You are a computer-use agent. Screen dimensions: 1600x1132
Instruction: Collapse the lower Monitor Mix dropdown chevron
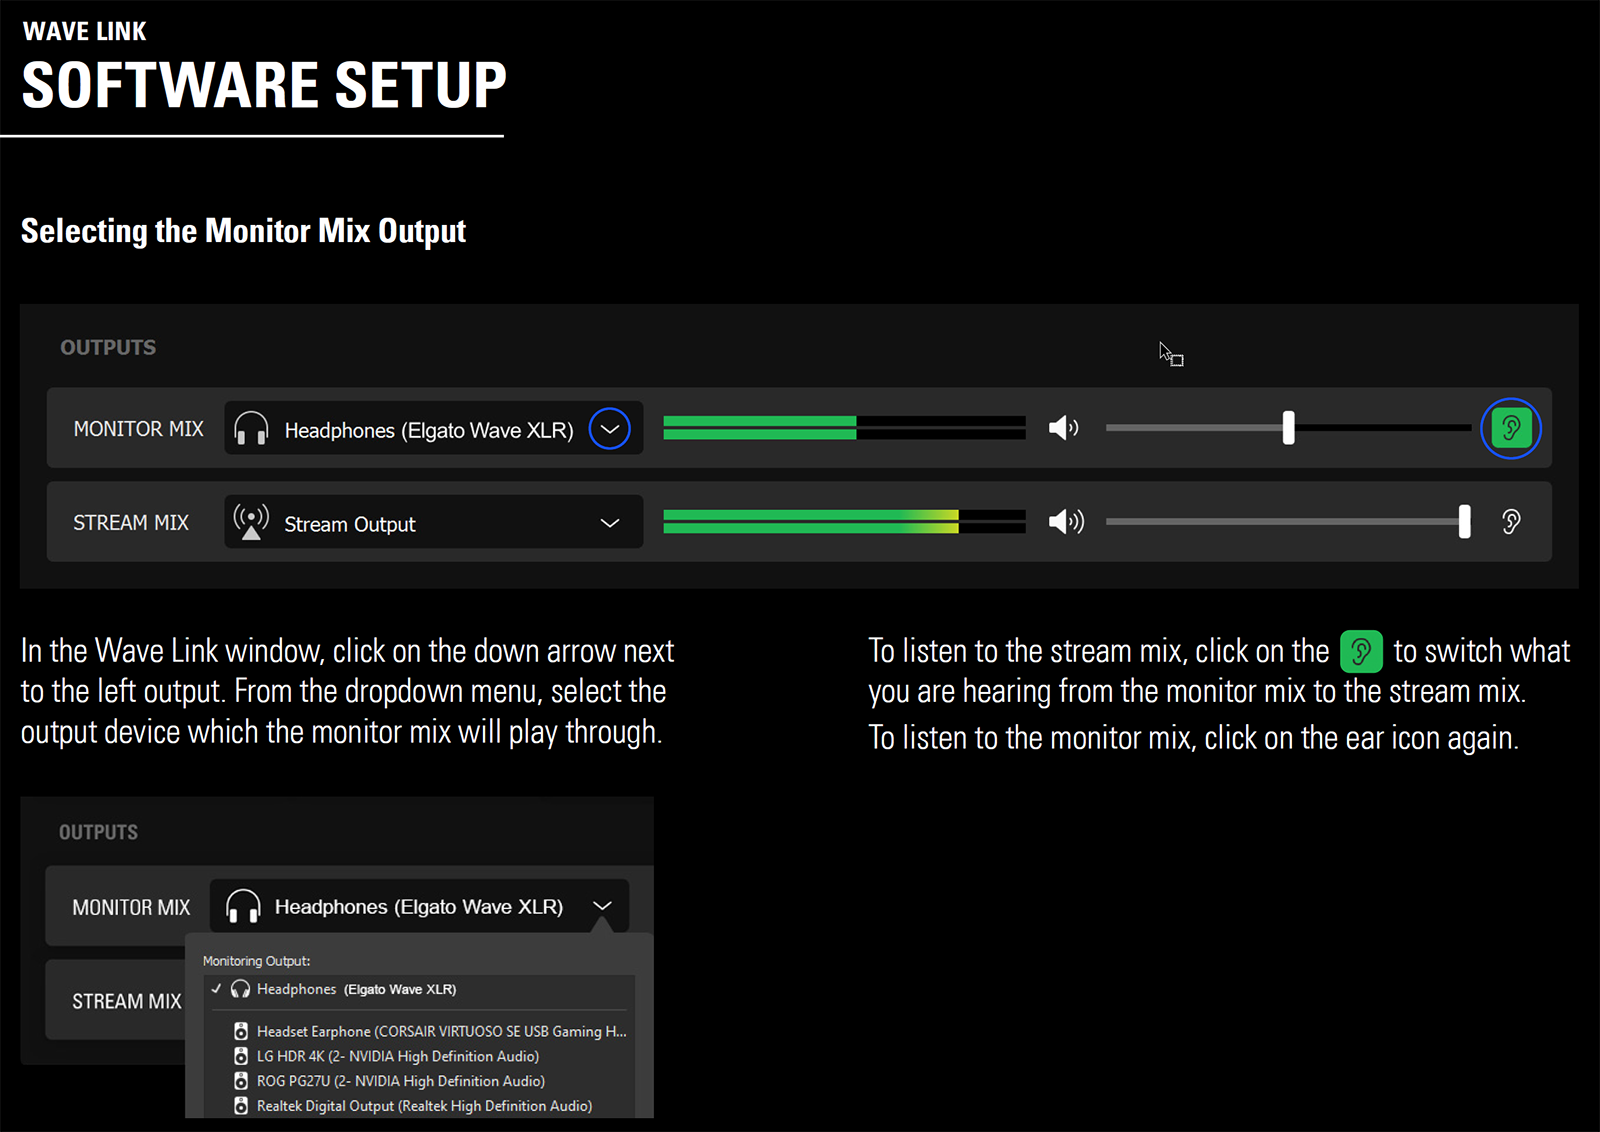click(602, 906)
